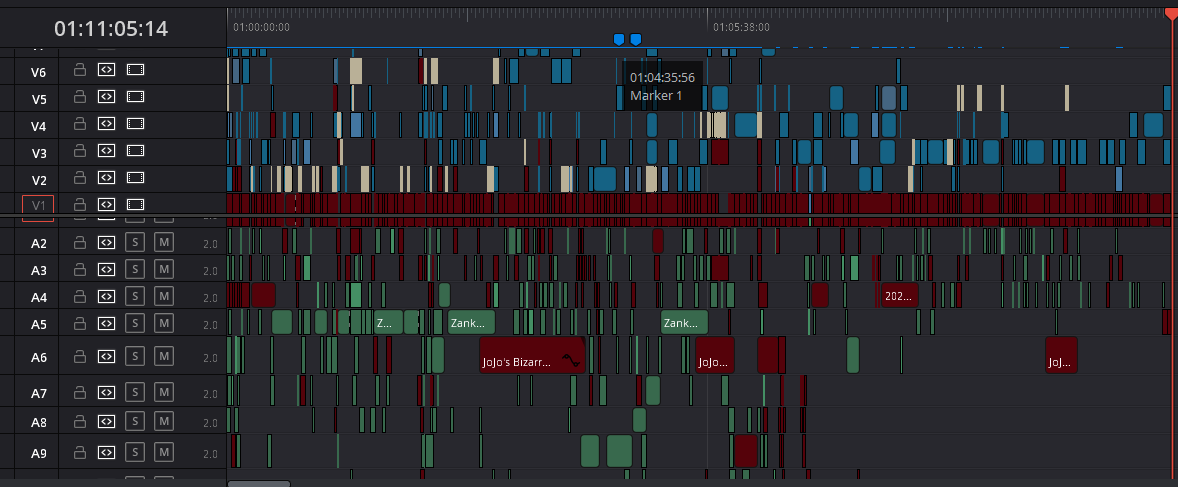Viewport: 1178px width, 487px height.
Task: Lock the A4 audio track
Action: click(x=79, y=297)
